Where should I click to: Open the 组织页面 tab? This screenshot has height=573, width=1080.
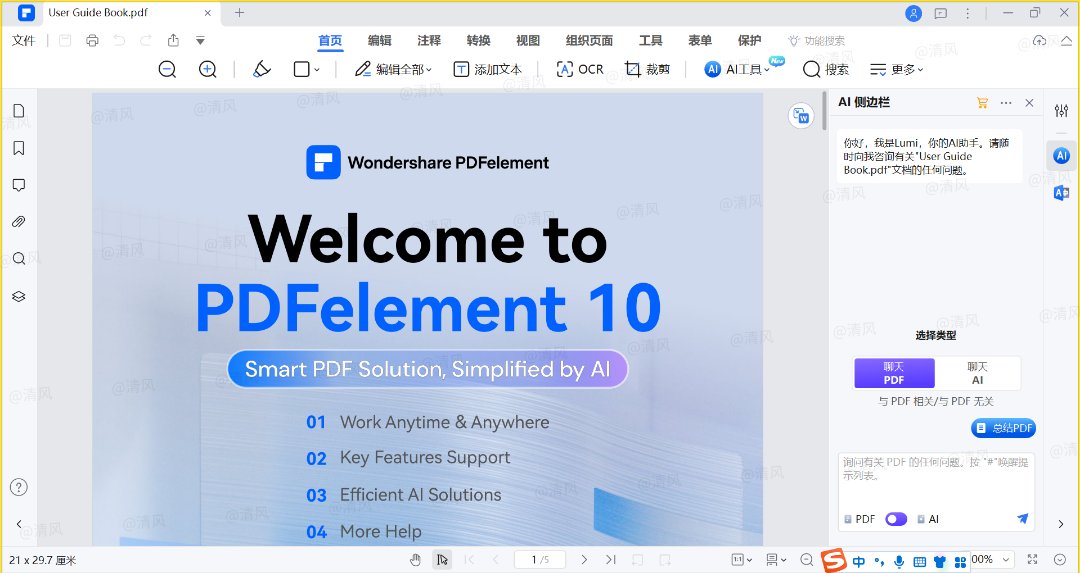[589, 41]
